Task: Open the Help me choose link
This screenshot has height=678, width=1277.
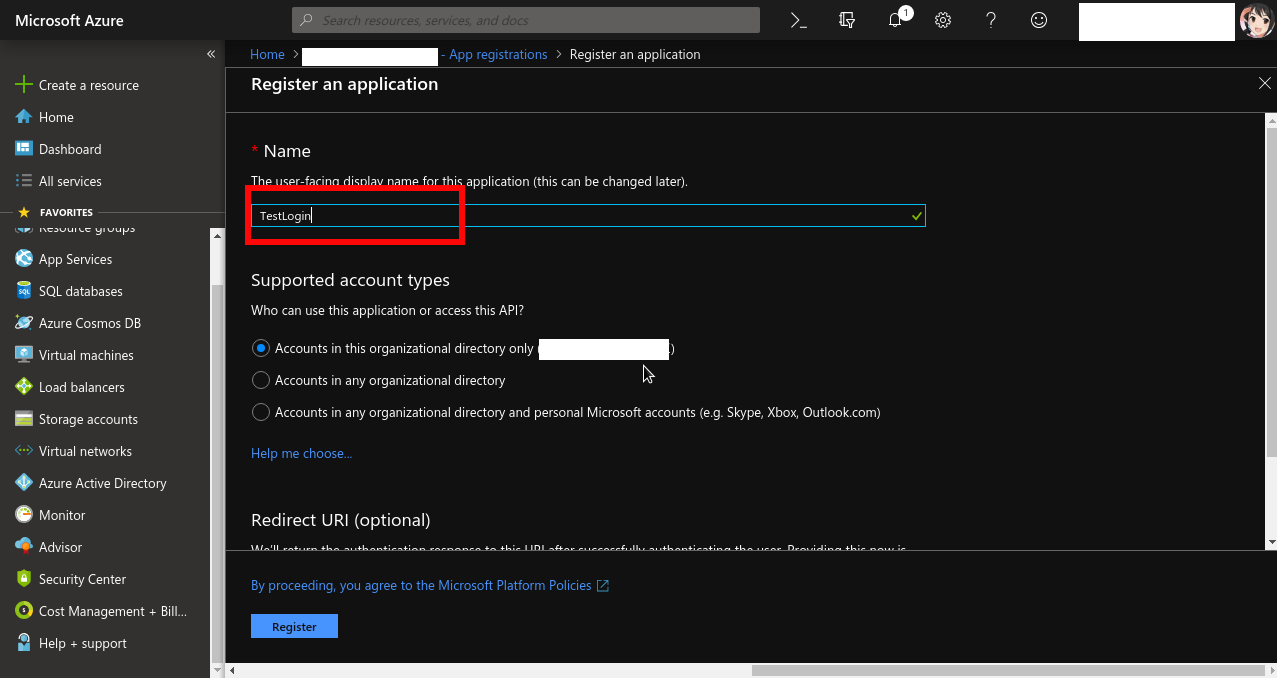Action: coord(301,453)
